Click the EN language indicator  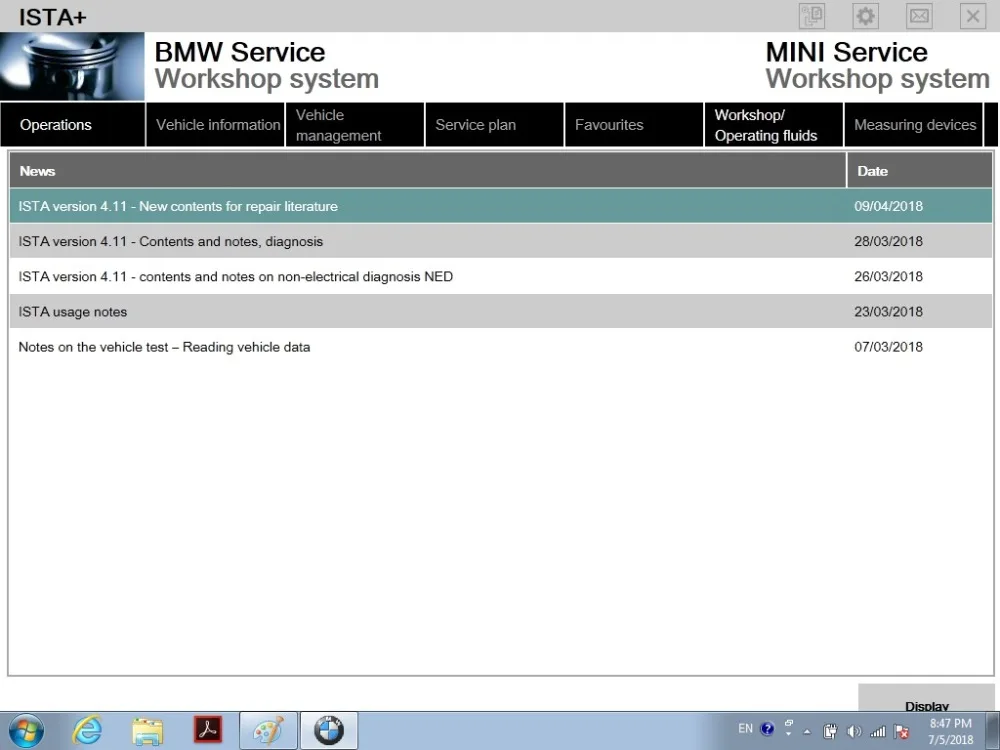pyautogui.click(x=745, y=728)
